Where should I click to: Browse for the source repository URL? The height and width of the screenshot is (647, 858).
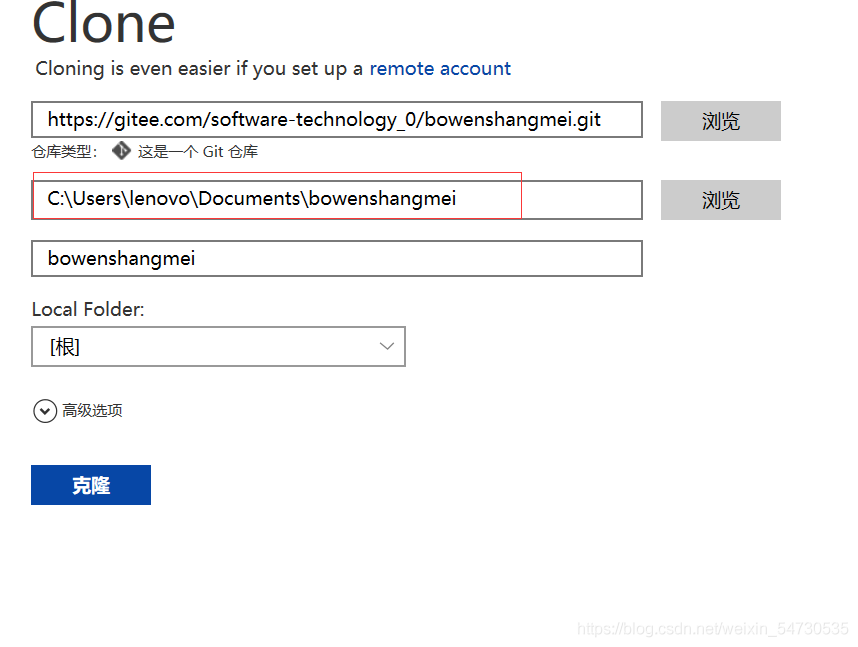coord(721,121)
